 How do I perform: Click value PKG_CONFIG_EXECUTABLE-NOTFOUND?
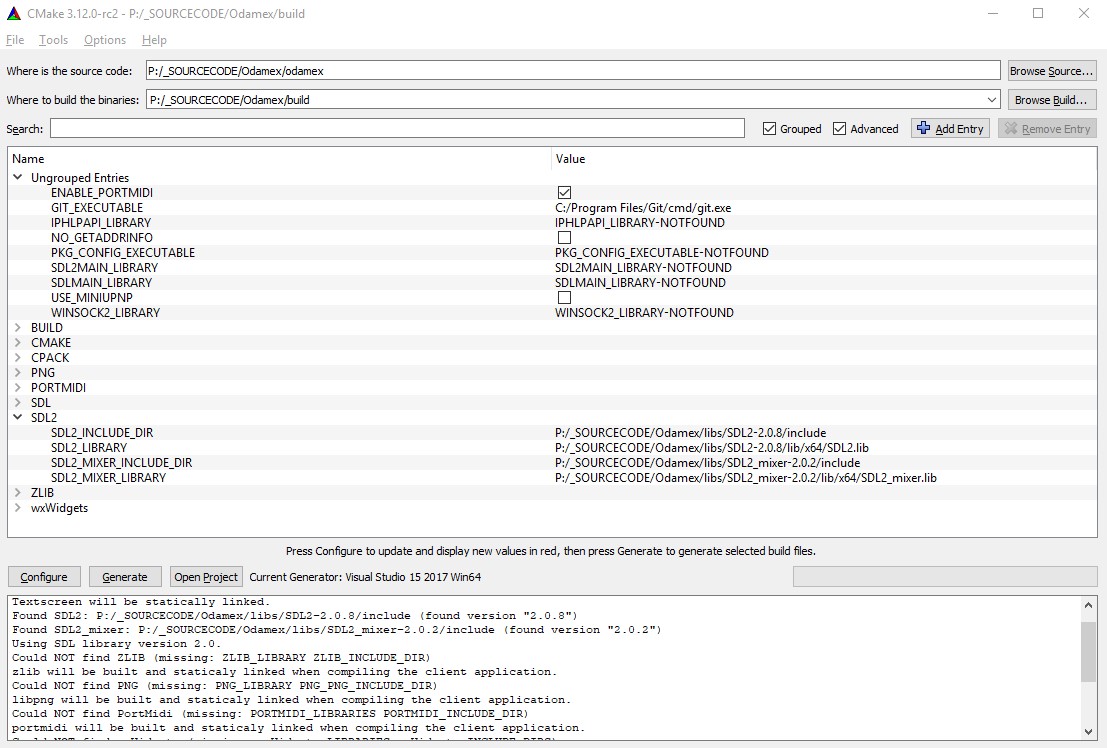(662, 253)
